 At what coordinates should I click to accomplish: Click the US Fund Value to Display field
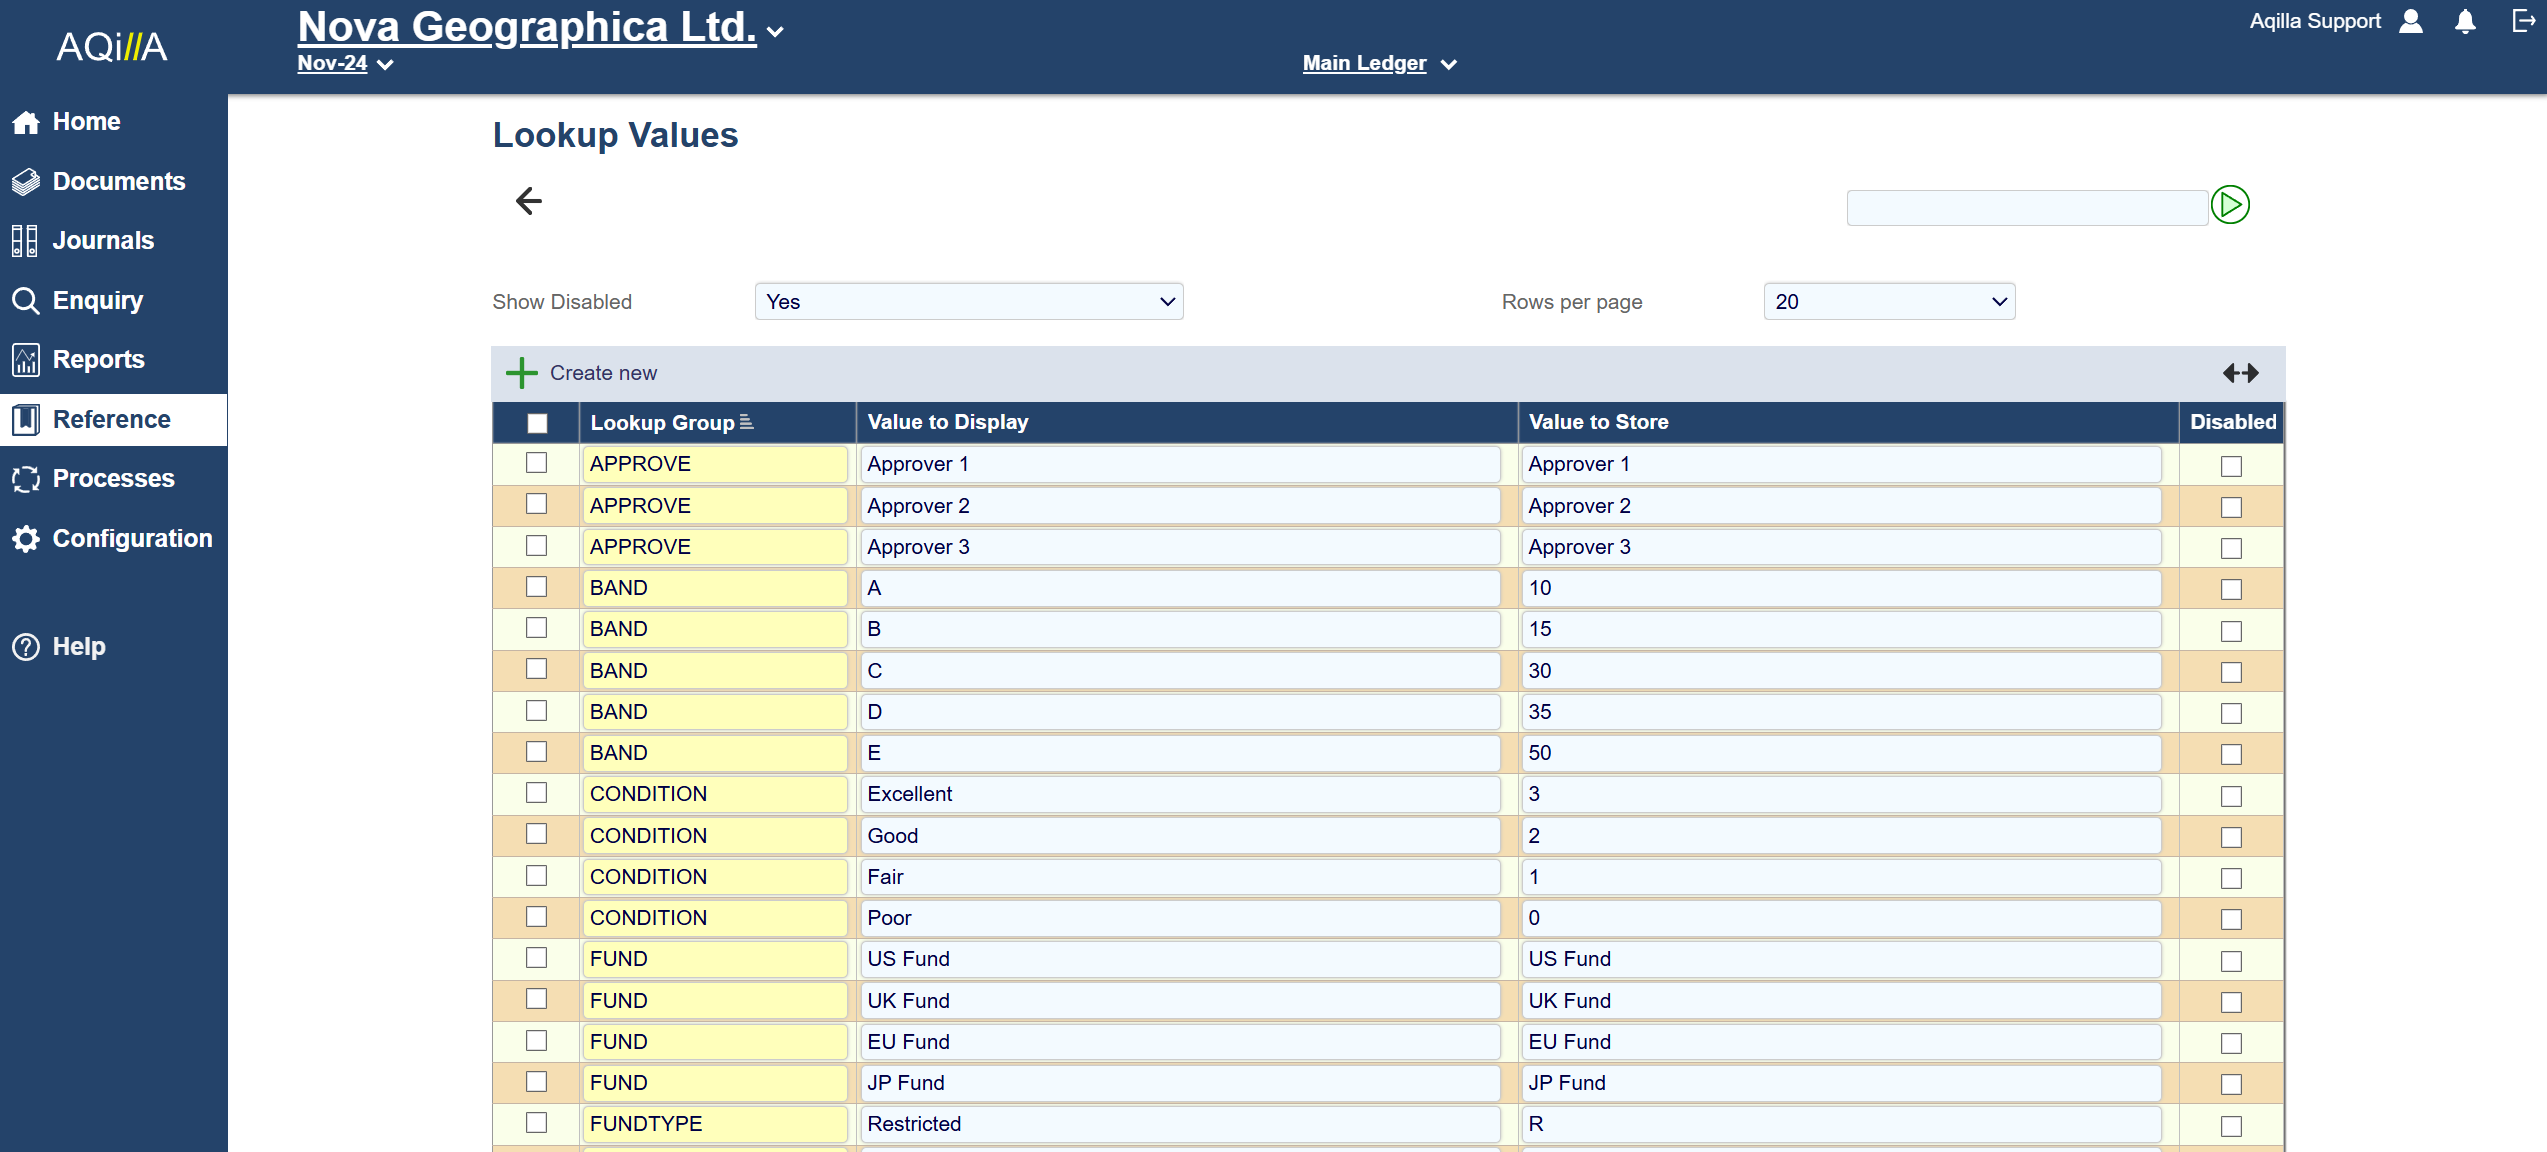1180,959
